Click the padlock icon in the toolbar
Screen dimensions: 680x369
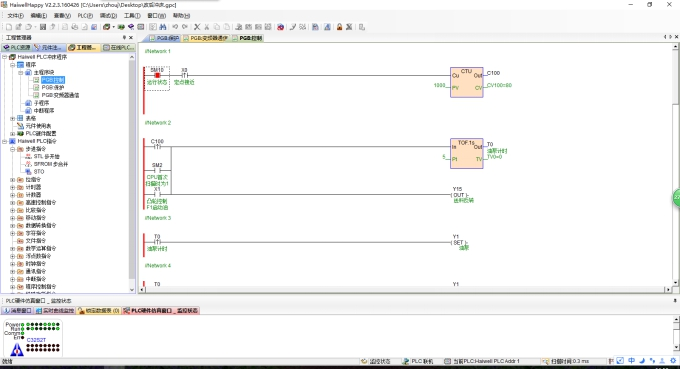click(339, 27)
